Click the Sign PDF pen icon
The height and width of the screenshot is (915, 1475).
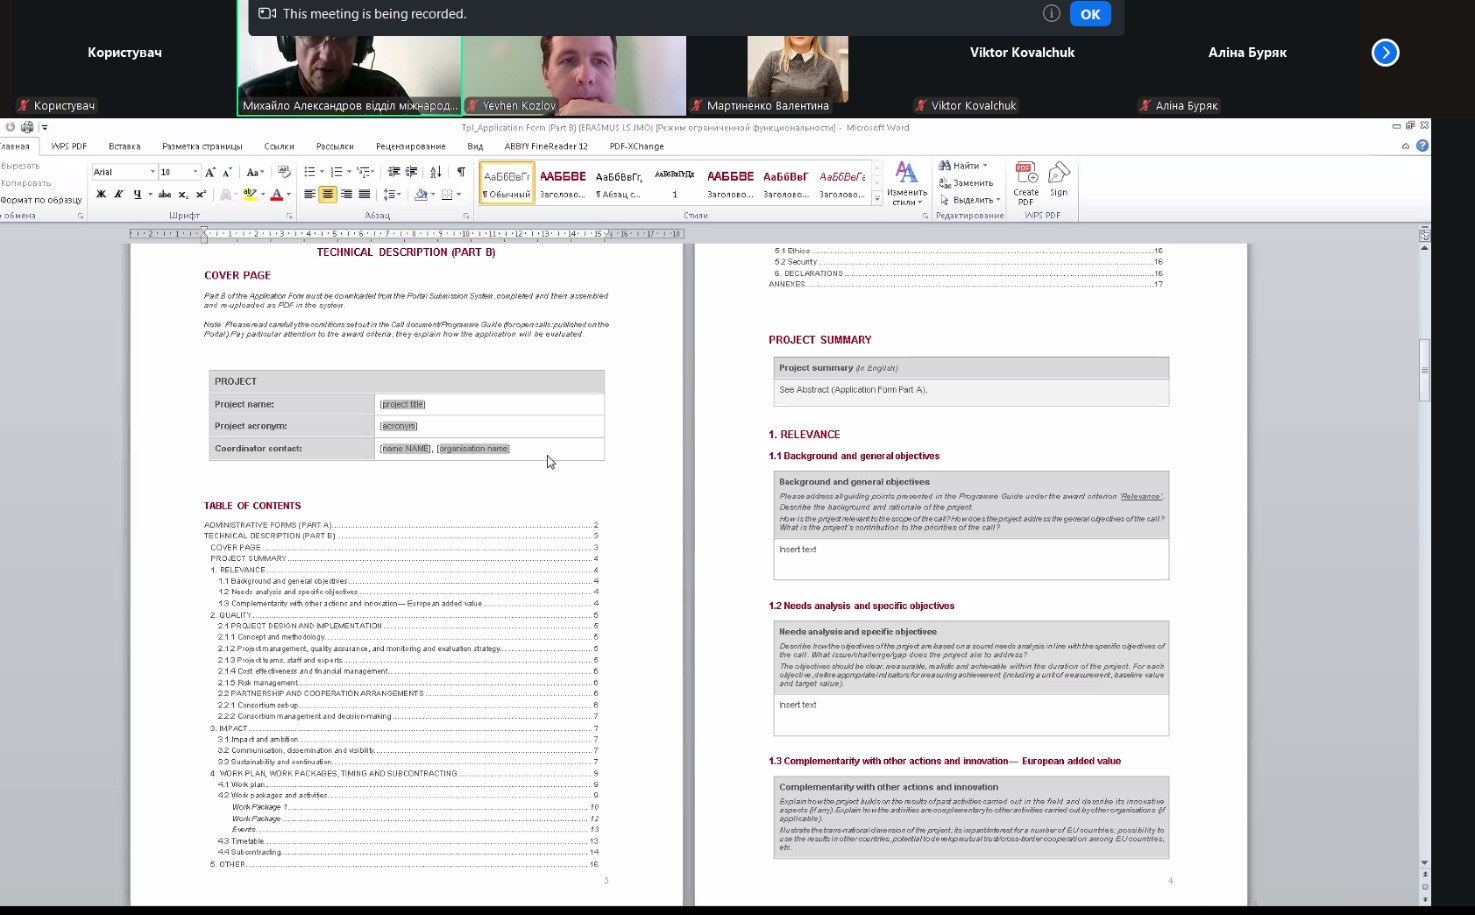pos(1058,175)
